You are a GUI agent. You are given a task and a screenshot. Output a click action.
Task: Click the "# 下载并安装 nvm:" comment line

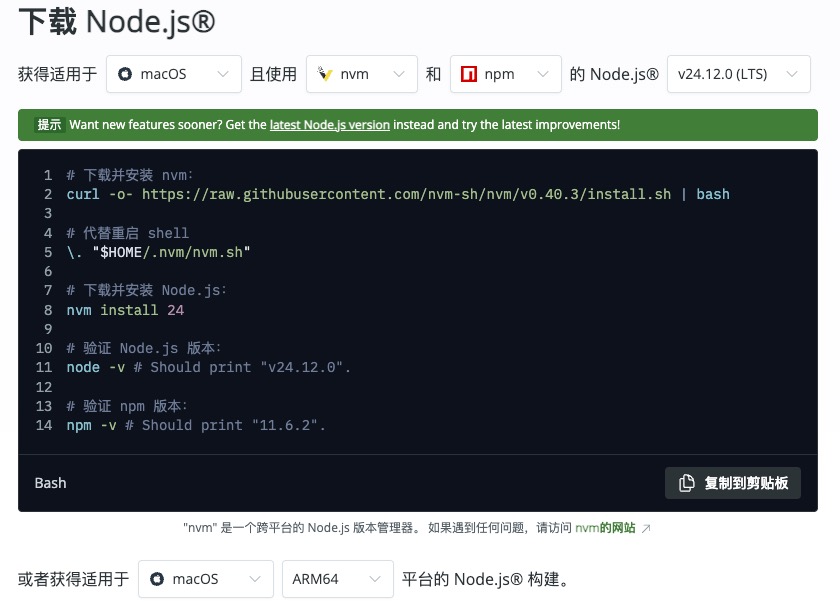point(130,175)
